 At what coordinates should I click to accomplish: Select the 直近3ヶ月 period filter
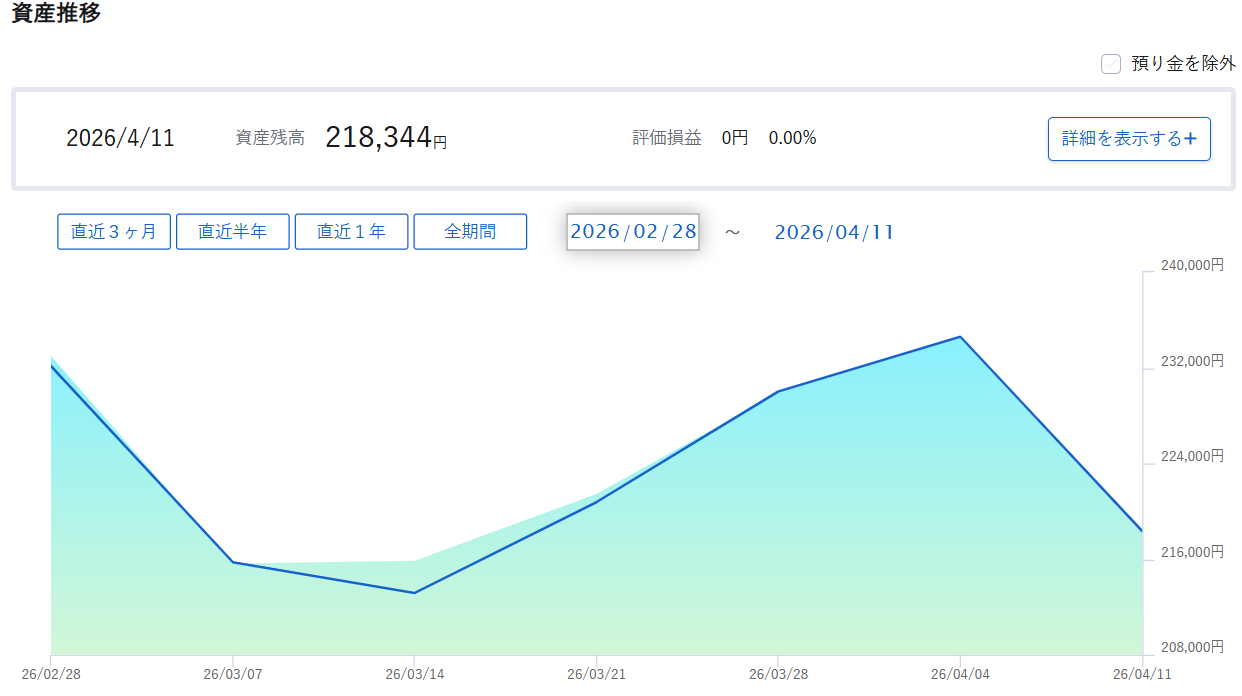click(114, 232)
